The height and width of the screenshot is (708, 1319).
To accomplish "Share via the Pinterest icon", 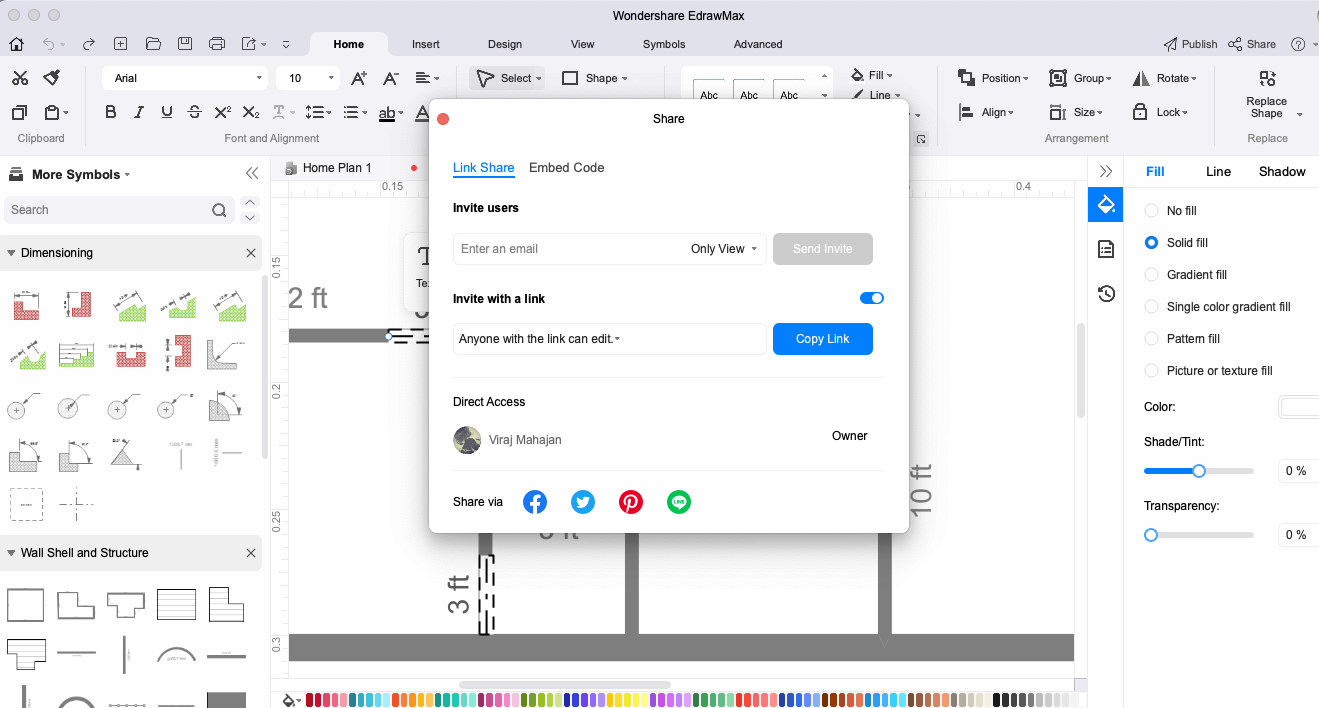I will [631, 502].
